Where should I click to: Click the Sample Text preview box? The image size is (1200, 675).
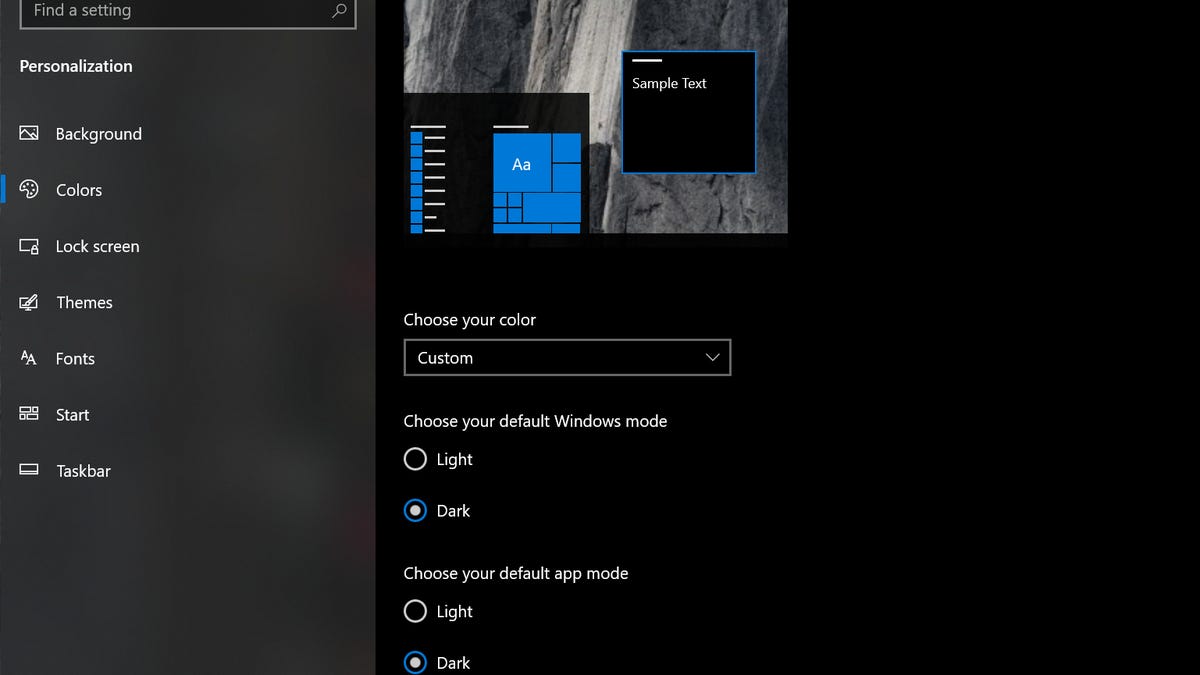pos(688,112)
